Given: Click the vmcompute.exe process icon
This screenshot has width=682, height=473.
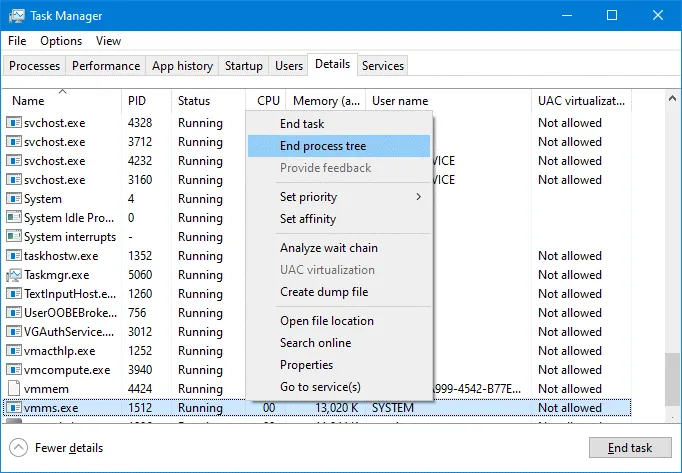Looking at the screenshot, I should pos(14,370).
